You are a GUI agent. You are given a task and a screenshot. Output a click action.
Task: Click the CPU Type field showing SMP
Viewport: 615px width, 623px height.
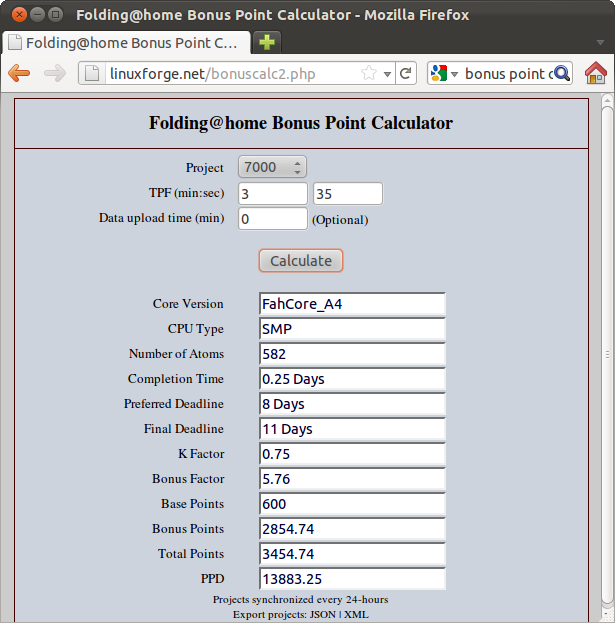point(352,329)
